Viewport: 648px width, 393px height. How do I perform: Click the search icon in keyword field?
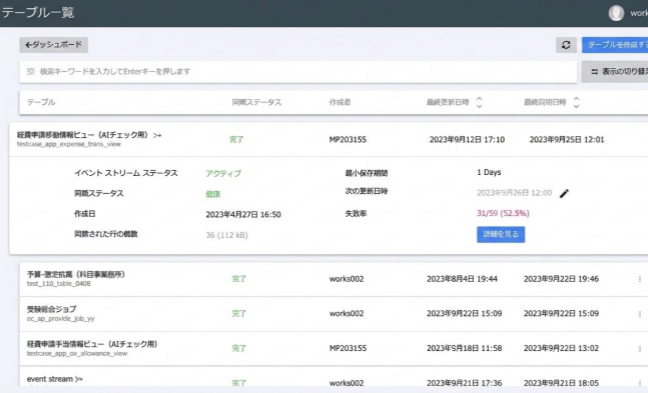point(31,71)
